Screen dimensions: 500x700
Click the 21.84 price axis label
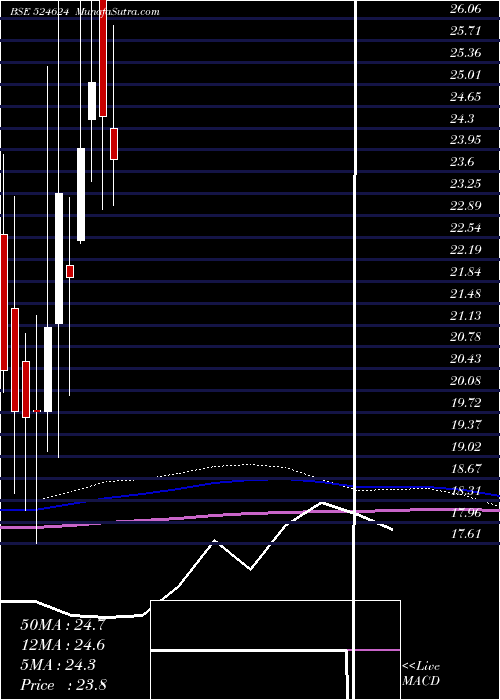466,271
